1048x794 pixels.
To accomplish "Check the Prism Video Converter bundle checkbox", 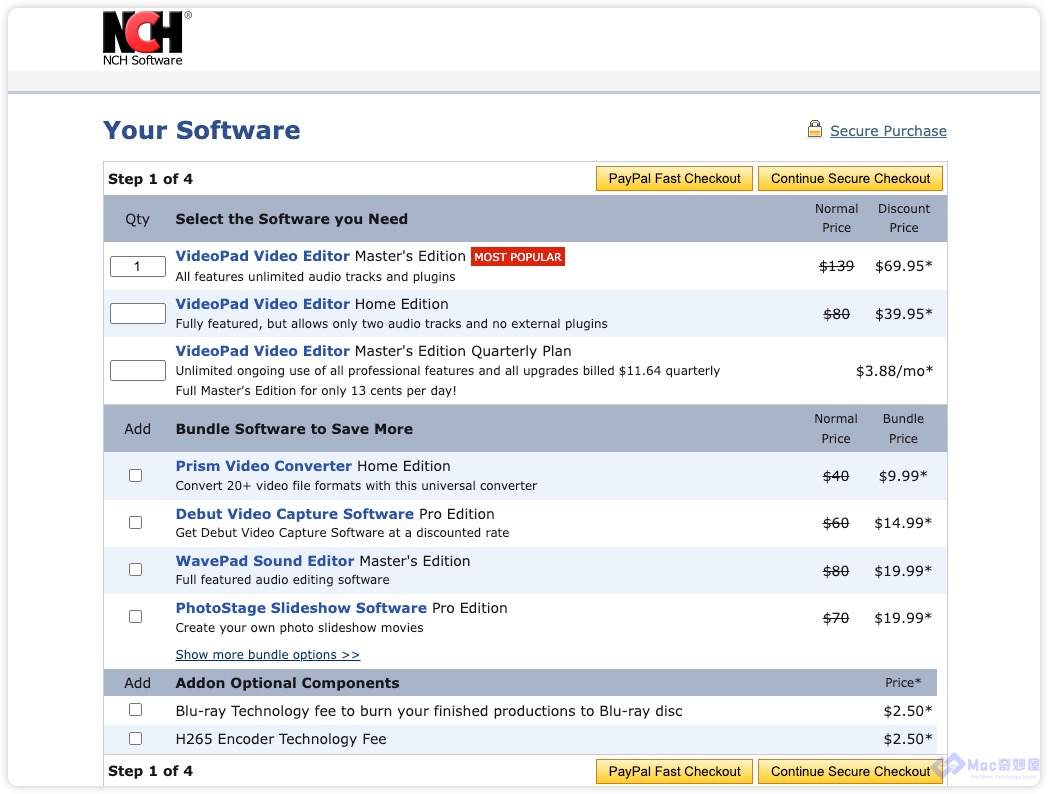I will pos(136,475).
